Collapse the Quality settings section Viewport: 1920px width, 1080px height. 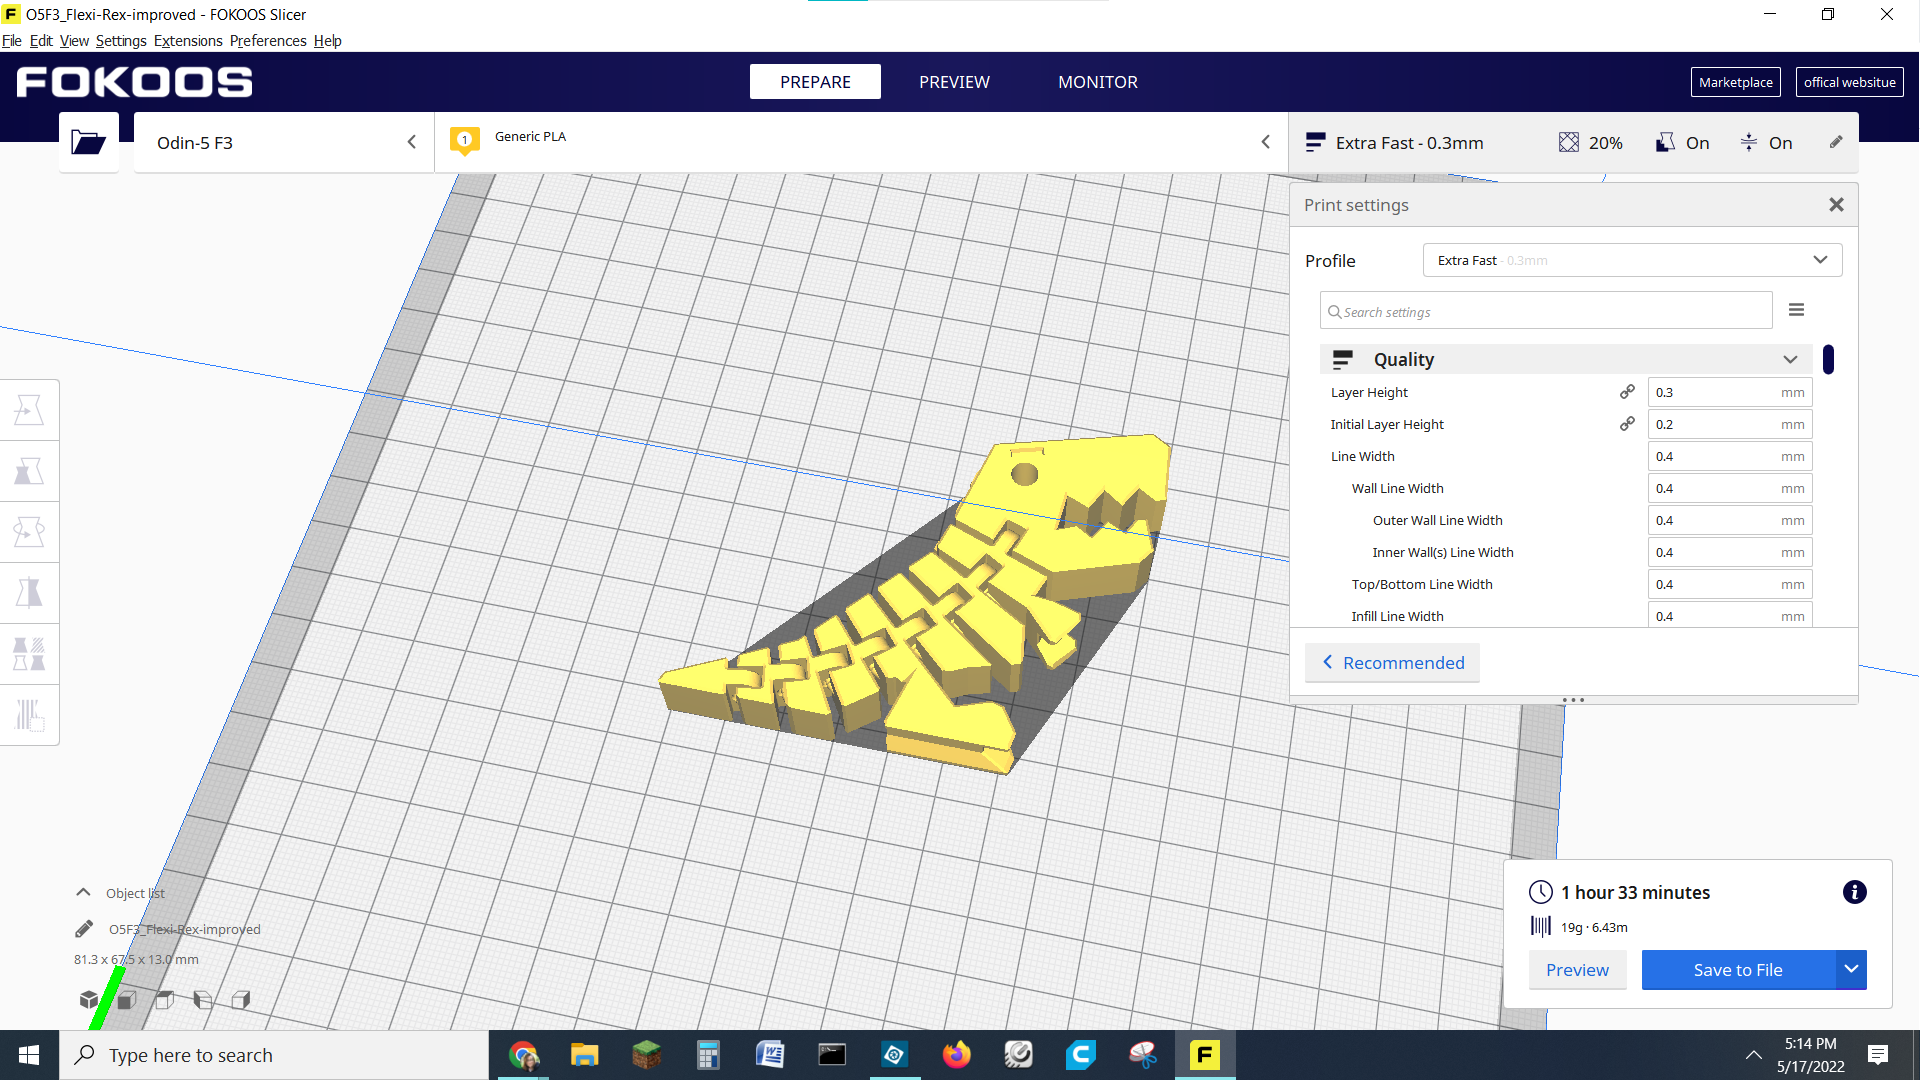pyautogui.click(x=1789, y=359)
